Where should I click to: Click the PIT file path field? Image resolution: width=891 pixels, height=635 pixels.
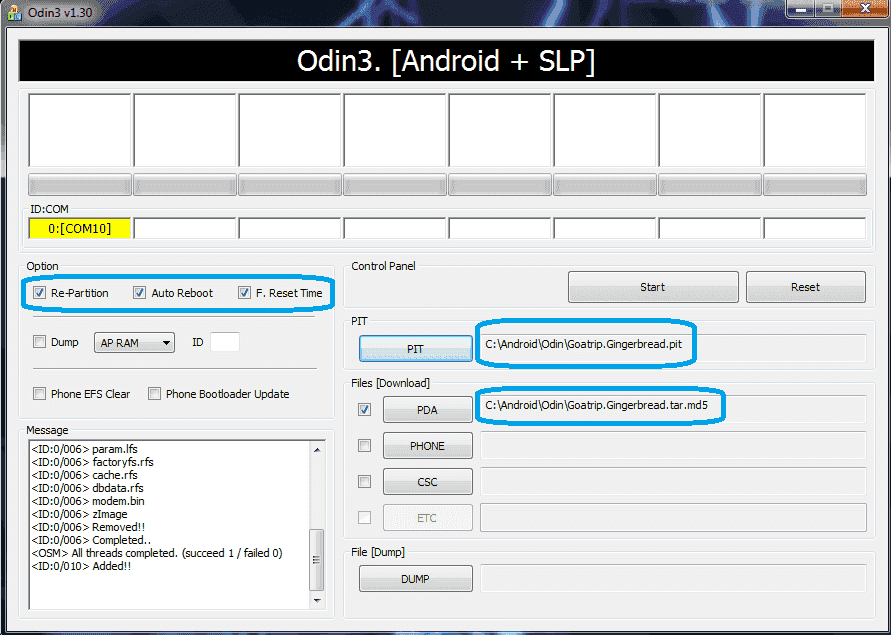(x=673, y=348)
